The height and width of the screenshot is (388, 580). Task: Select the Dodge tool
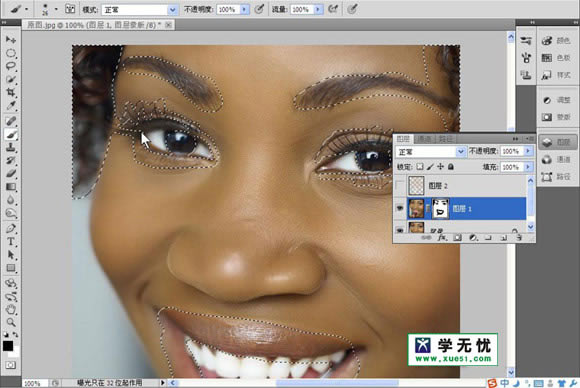click(11, 213)
